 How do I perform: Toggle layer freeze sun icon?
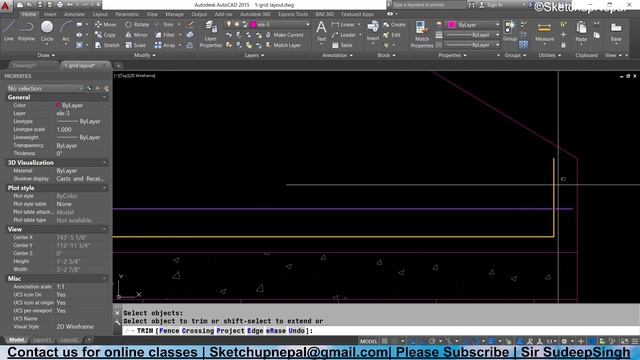[x=236, y=24]
